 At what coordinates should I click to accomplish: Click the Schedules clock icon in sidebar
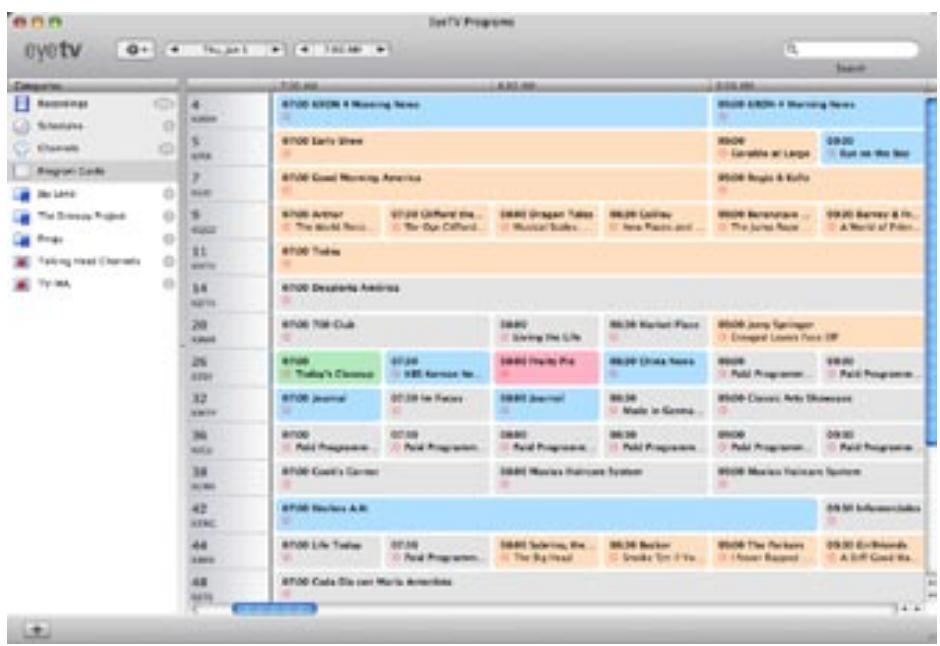click(22, 126)
